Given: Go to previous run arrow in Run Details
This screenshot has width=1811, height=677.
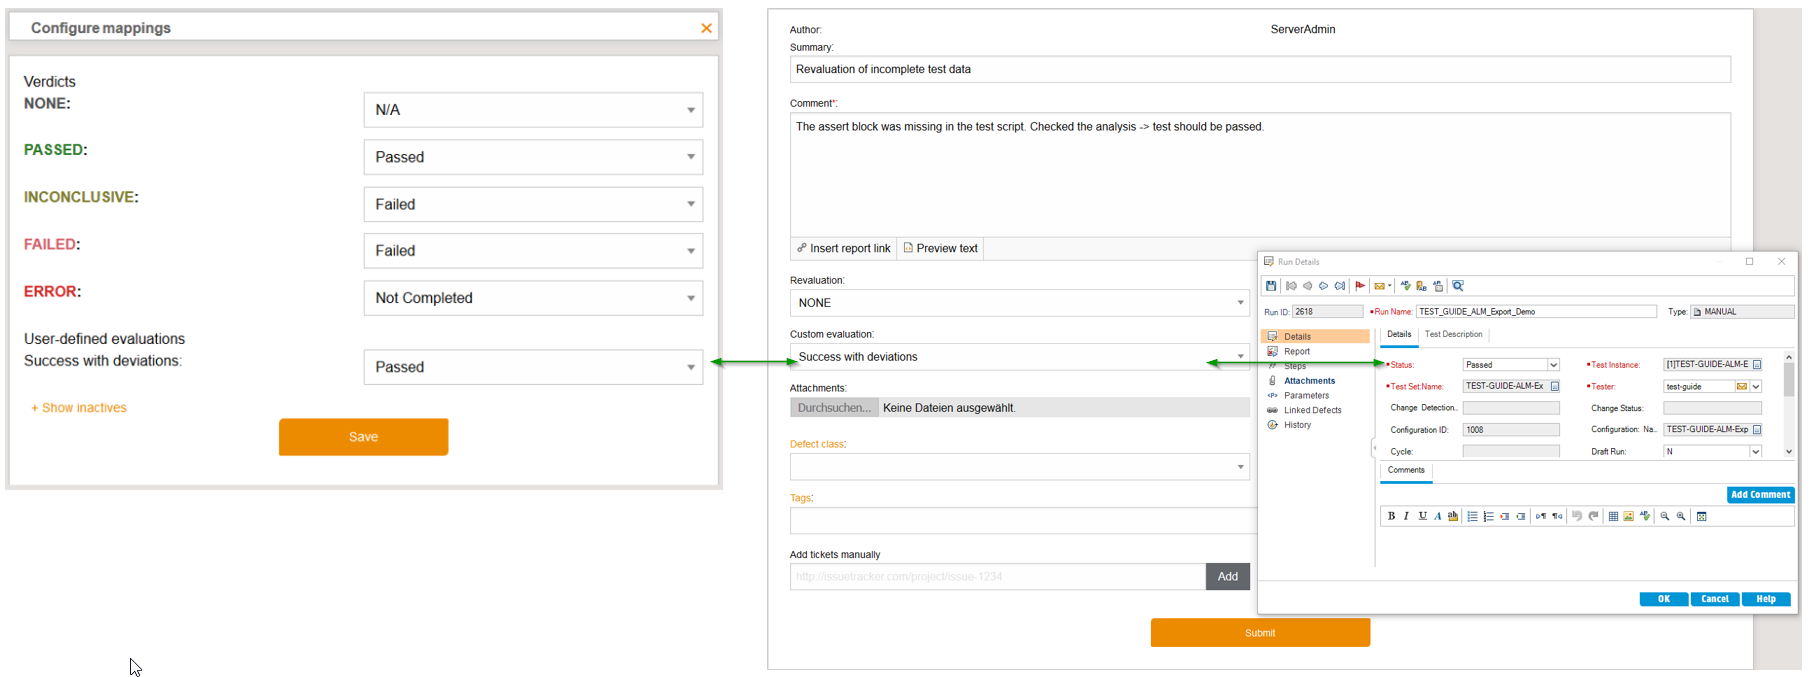Looking at the screenshot, I should [x=1307, y=286].
